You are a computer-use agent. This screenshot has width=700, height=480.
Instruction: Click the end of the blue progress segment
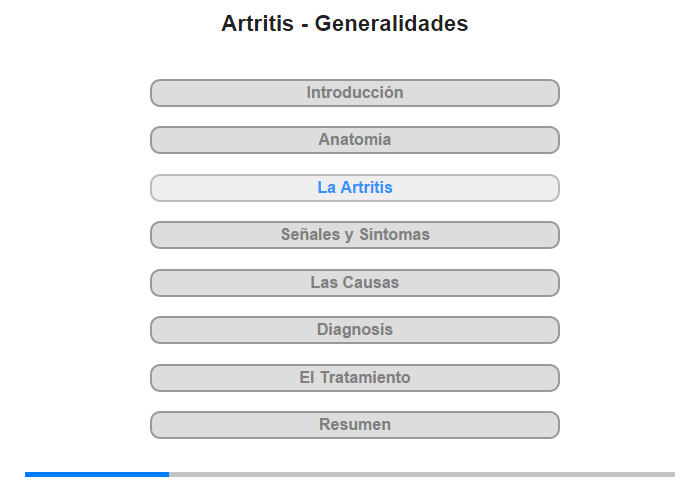tap(167, 474)
